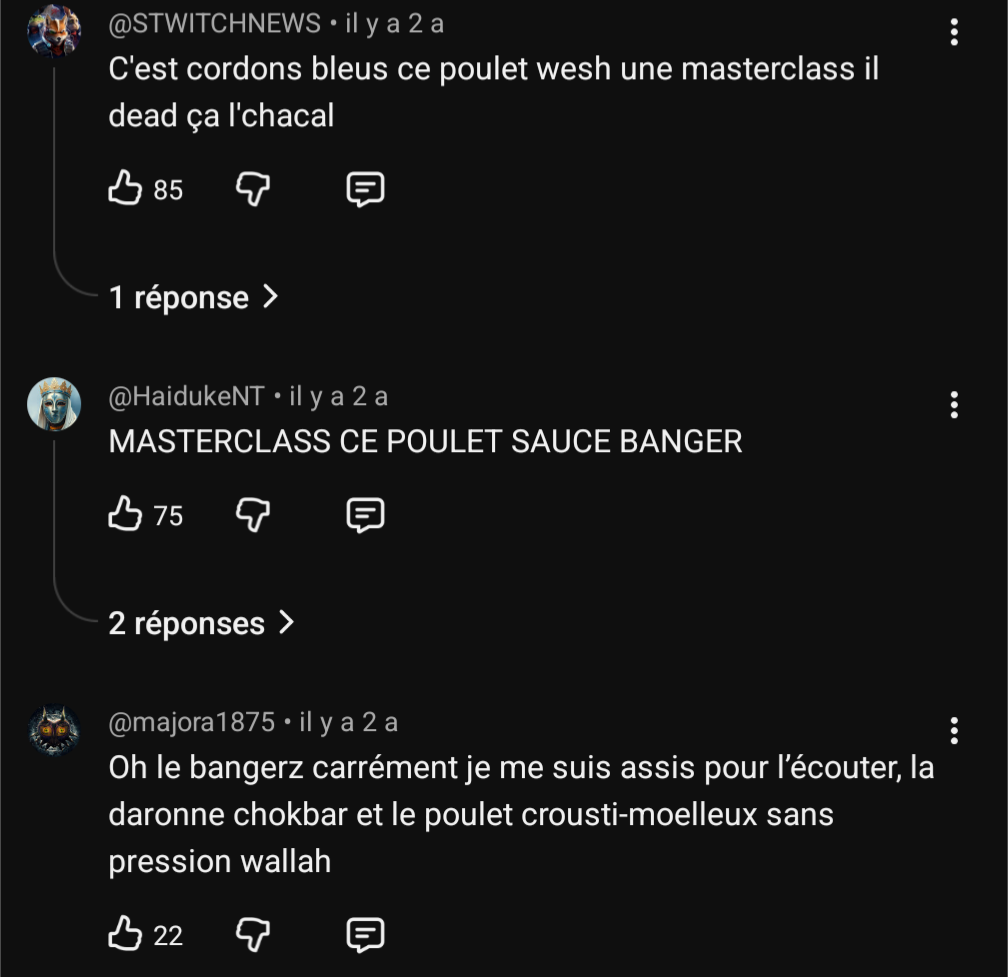This screenshot has width=1008, height=977.
Task: Open the @majora1875 channel link
Action: (x=191, y=722)
